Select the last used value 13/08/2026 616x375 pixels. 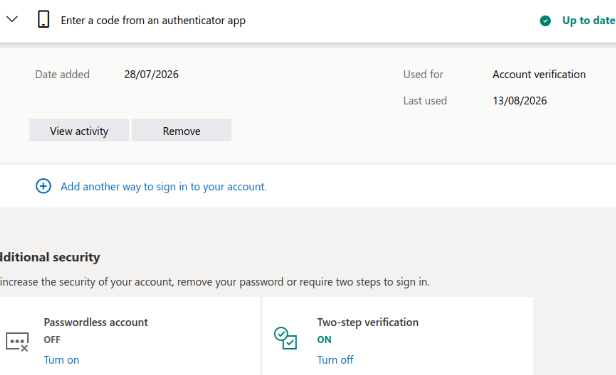(x=520, y=101)
